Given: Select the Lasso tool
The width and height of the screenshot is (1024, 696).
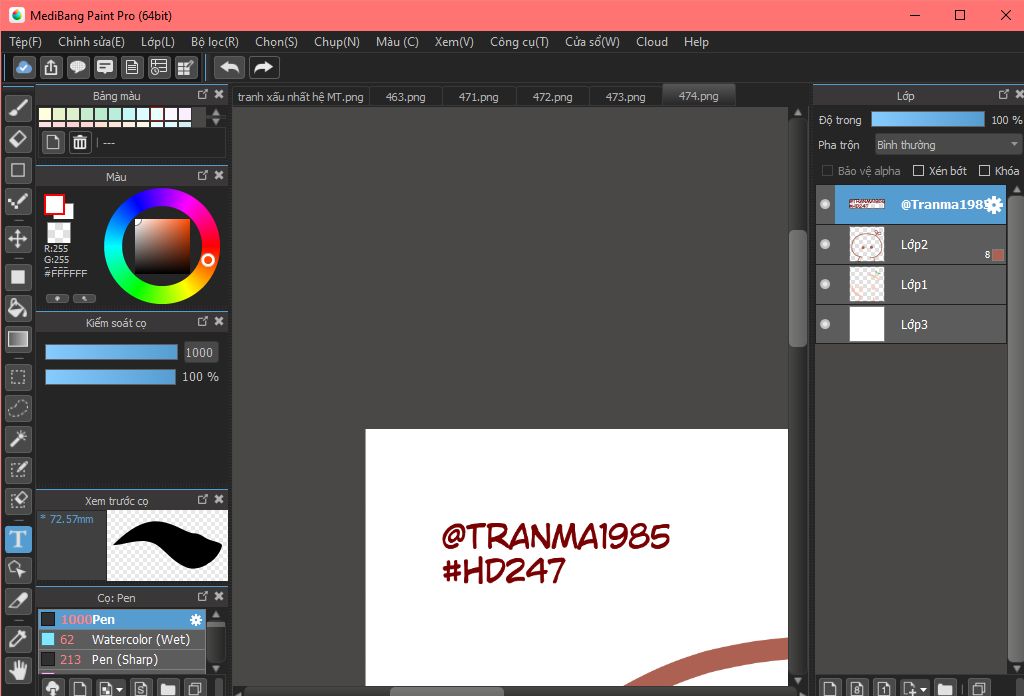Looking at the screenshot, I should (18, 409).
